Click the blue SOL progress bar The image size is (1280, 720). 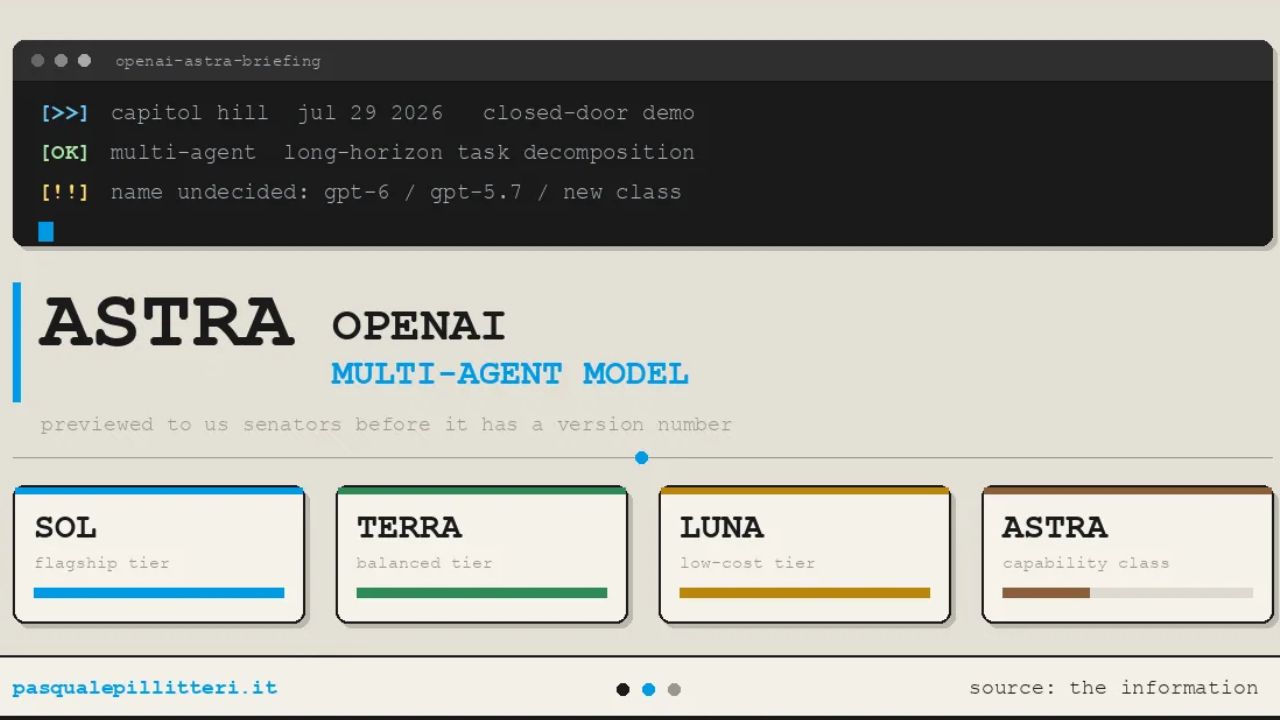click(159, 593)
